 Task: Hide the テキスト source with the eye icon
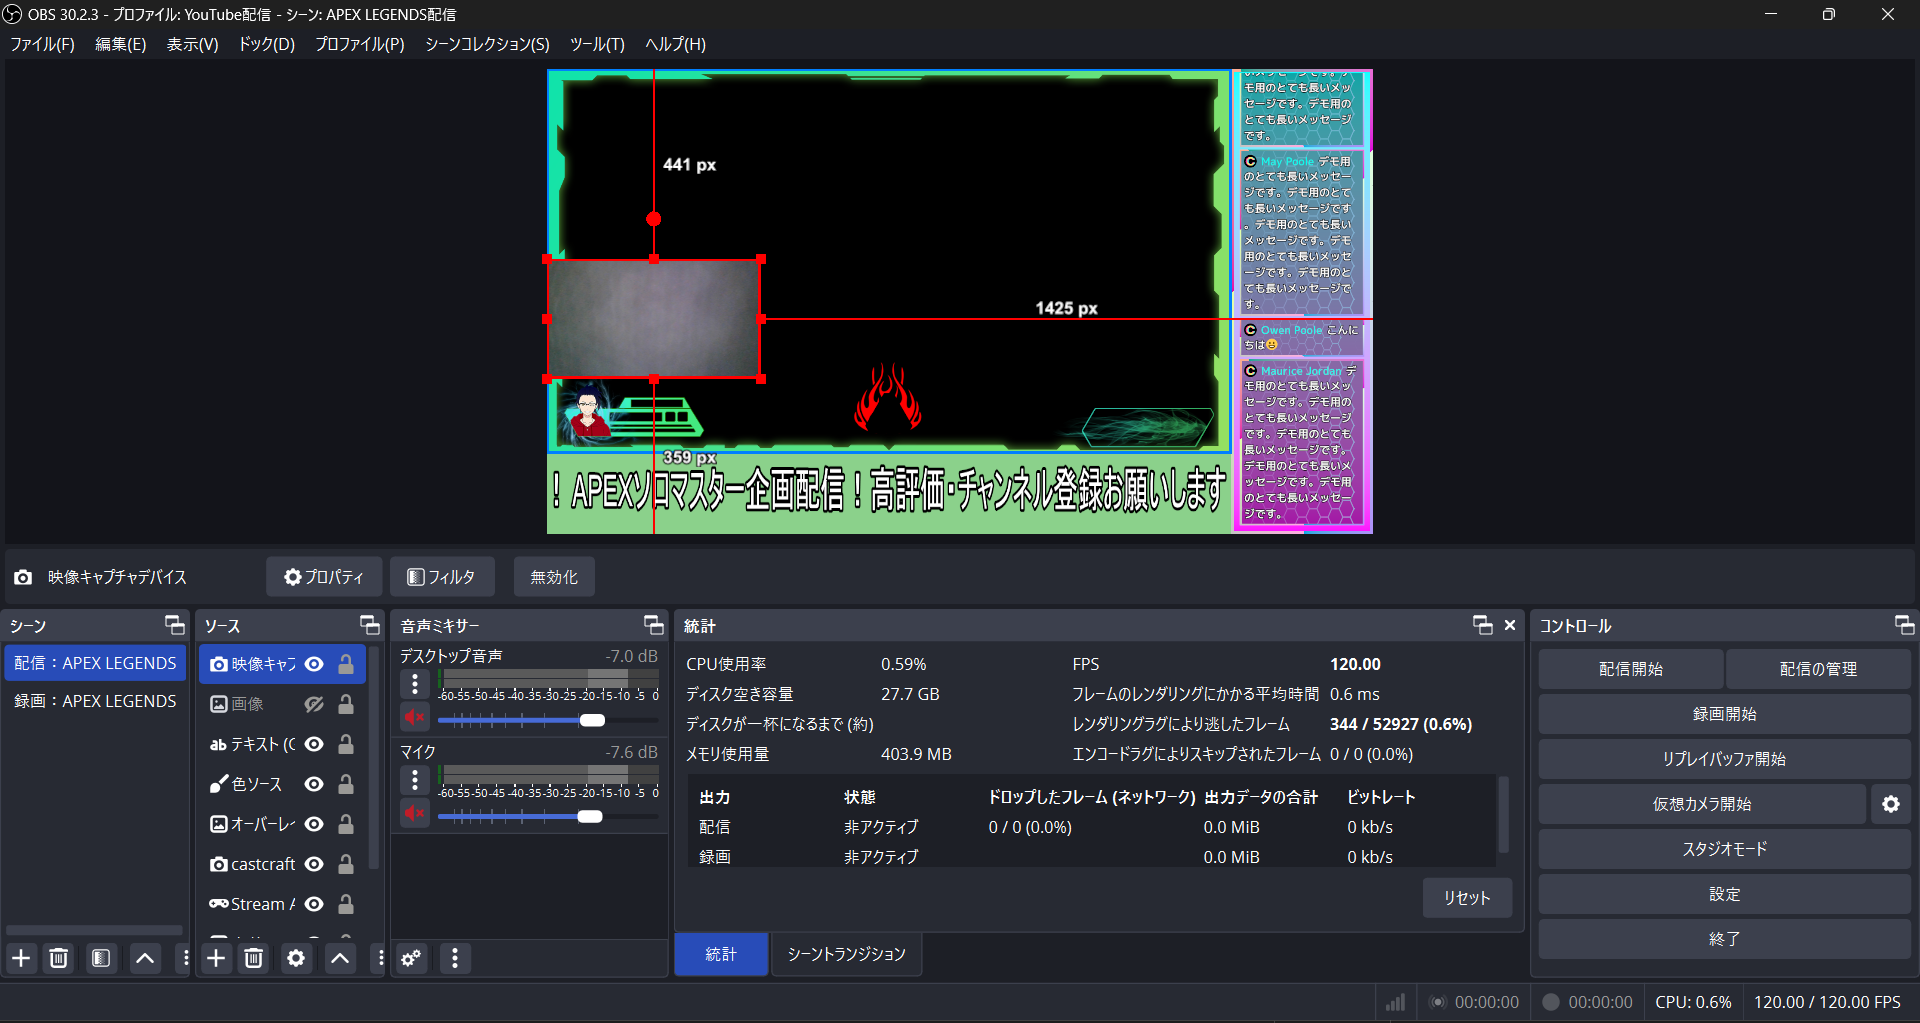pos(314,744)
